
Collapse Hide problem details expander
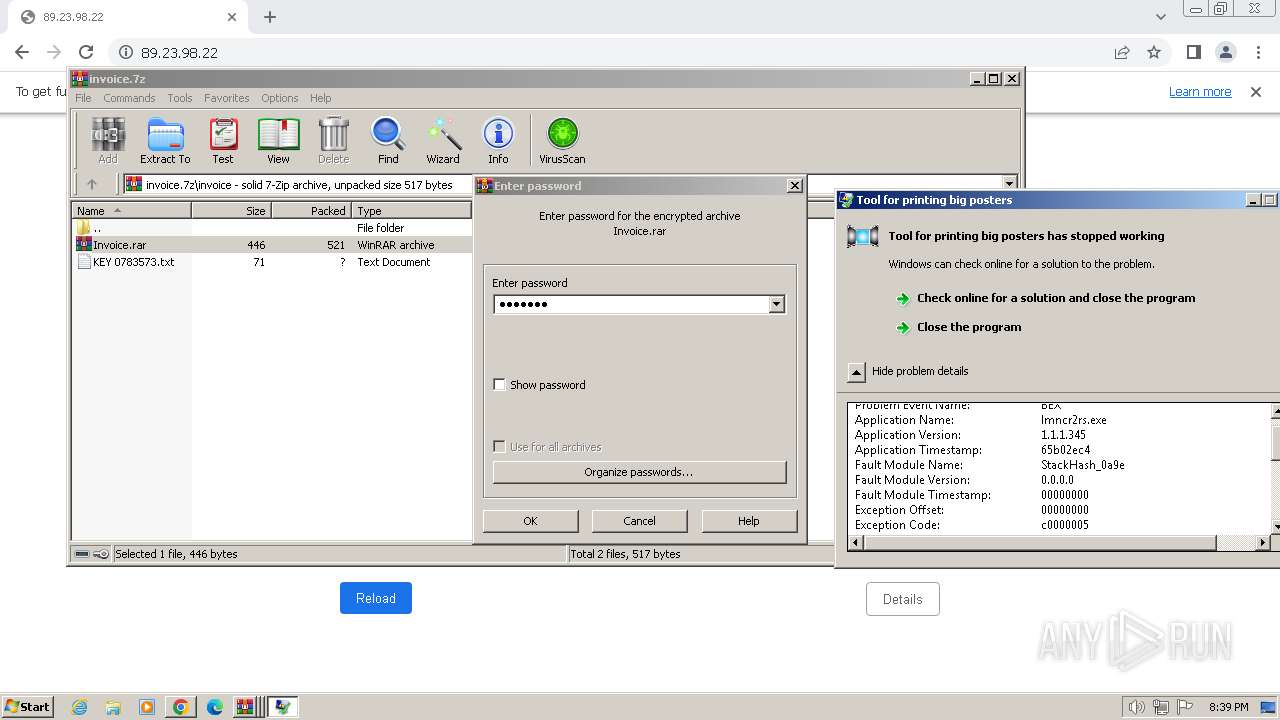click(856, 371)
